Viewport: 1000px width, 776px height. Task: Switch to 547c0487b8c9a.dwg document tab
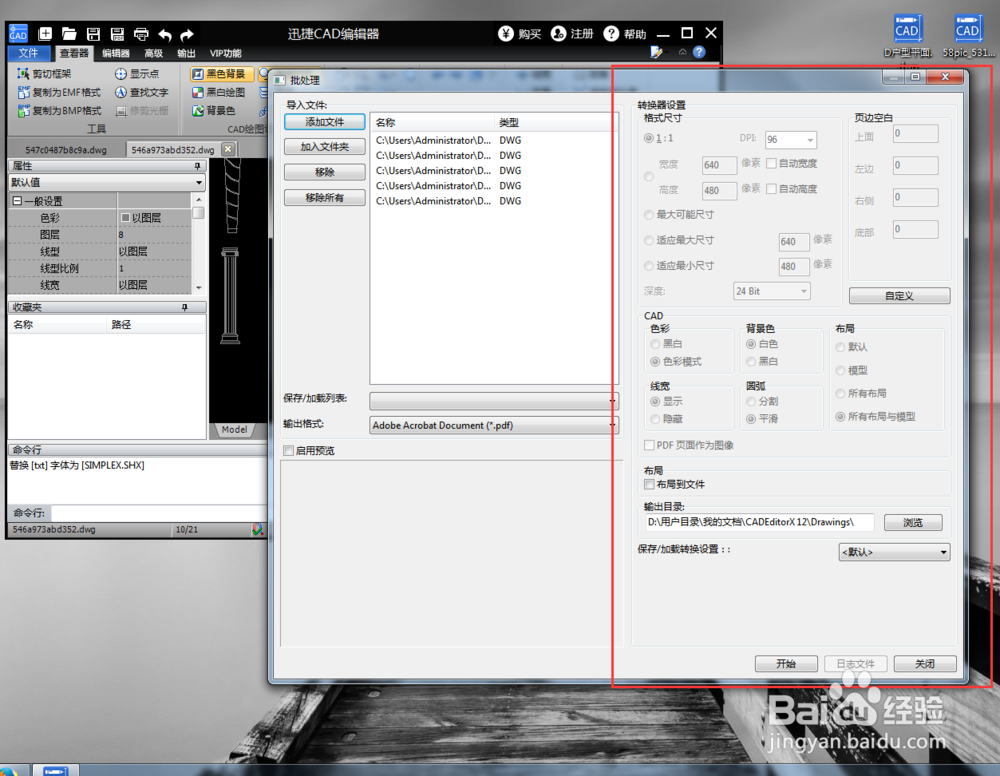point(66,150)
